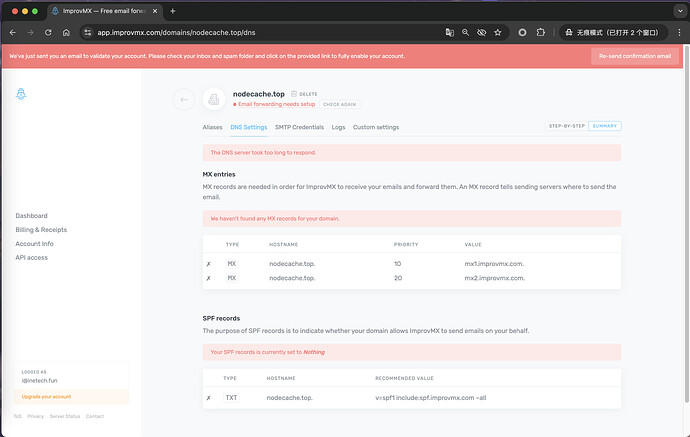Screen dimensions: 690x437
Task: Reload the page with browser refresh icon
Action: pyautogui.click(x=51, y=32)
